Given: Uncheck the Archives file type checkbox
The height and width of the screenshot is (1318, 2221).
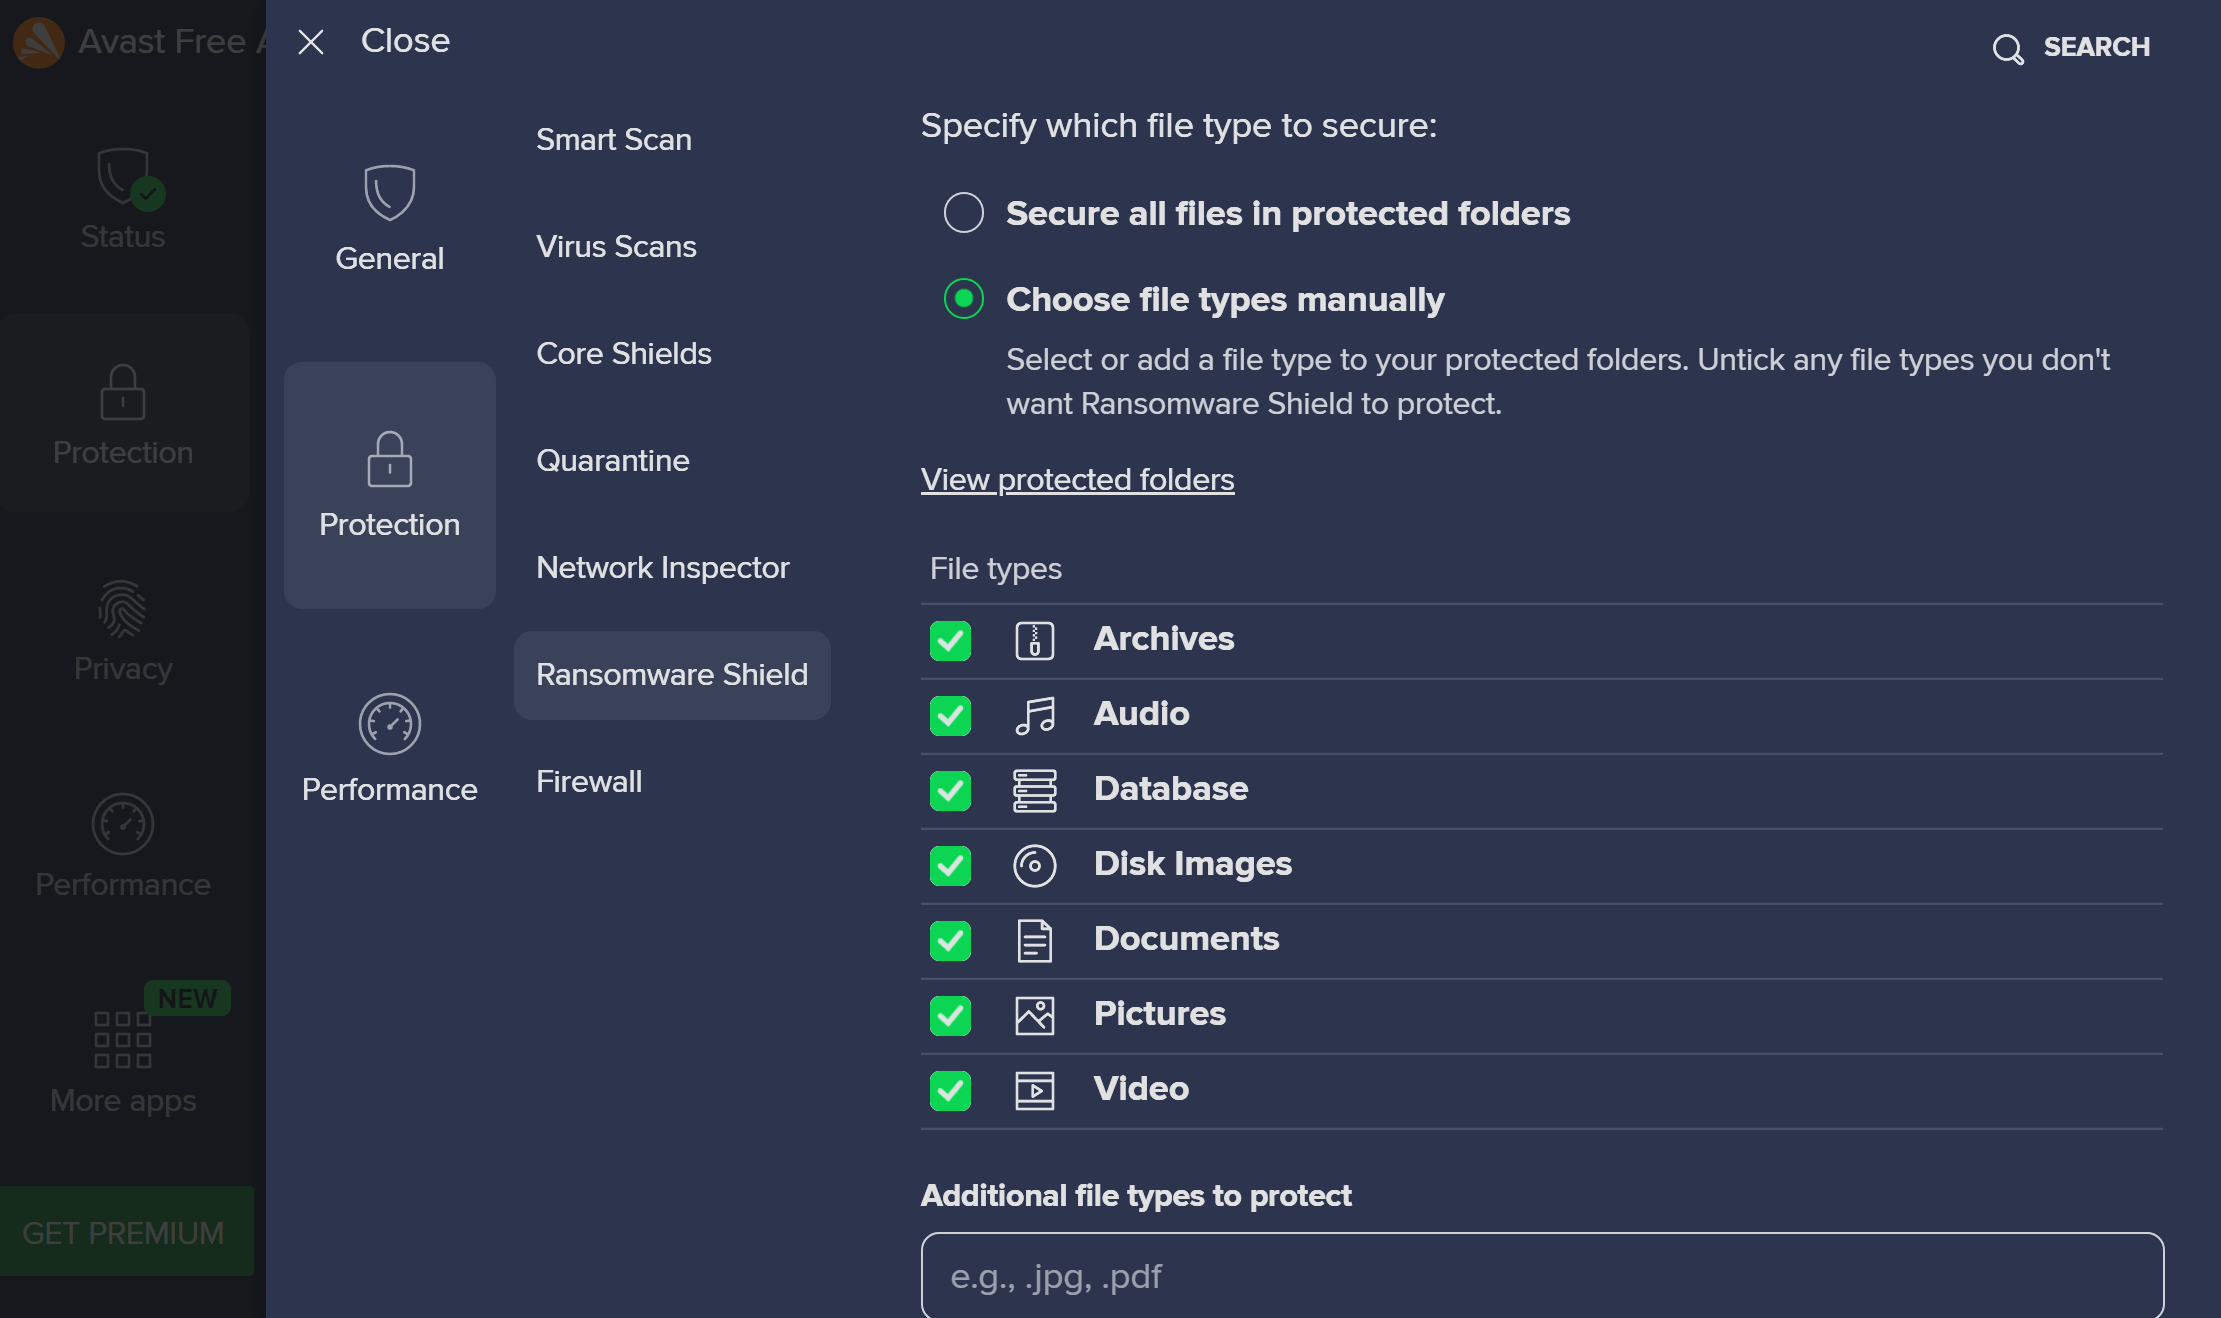Looking at the screenshot, I should pyautogui.click(x=950, y=641).
